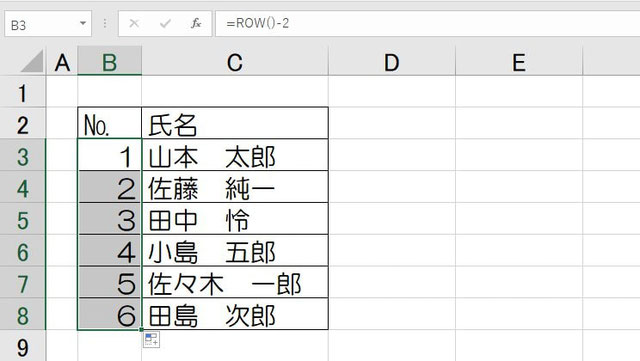Click the Insert Function fx icon
The height and width of the screenshot is (361, 640).
point(196,24)
